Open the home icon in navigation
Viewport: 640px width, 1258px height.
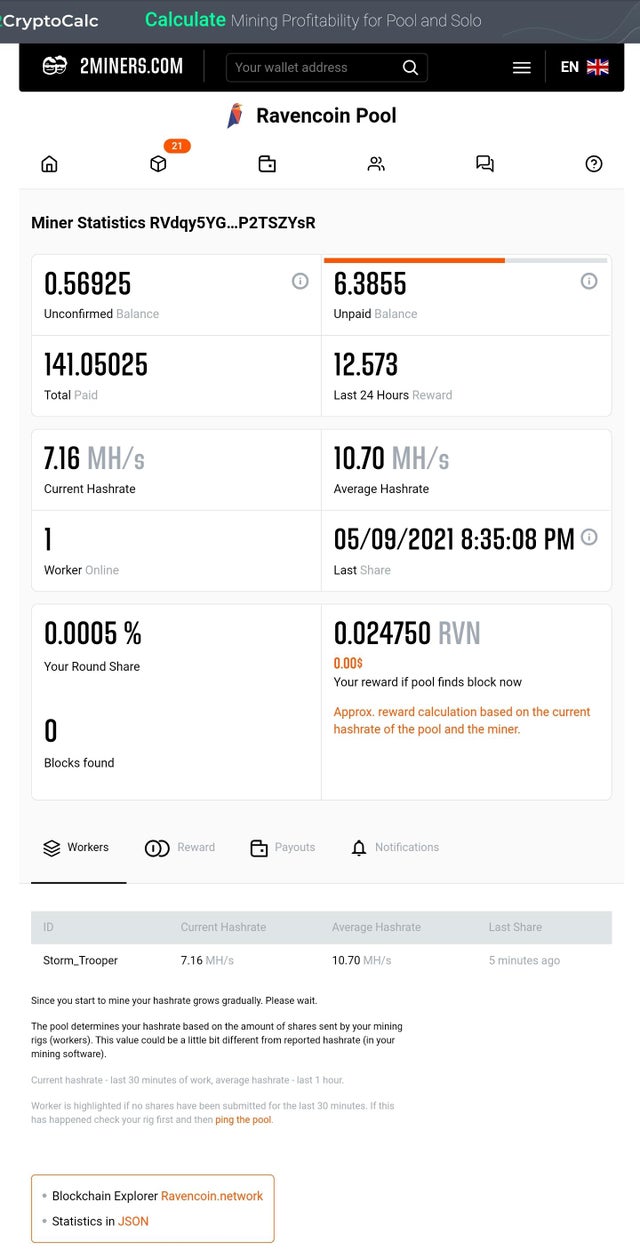point(49,164)
